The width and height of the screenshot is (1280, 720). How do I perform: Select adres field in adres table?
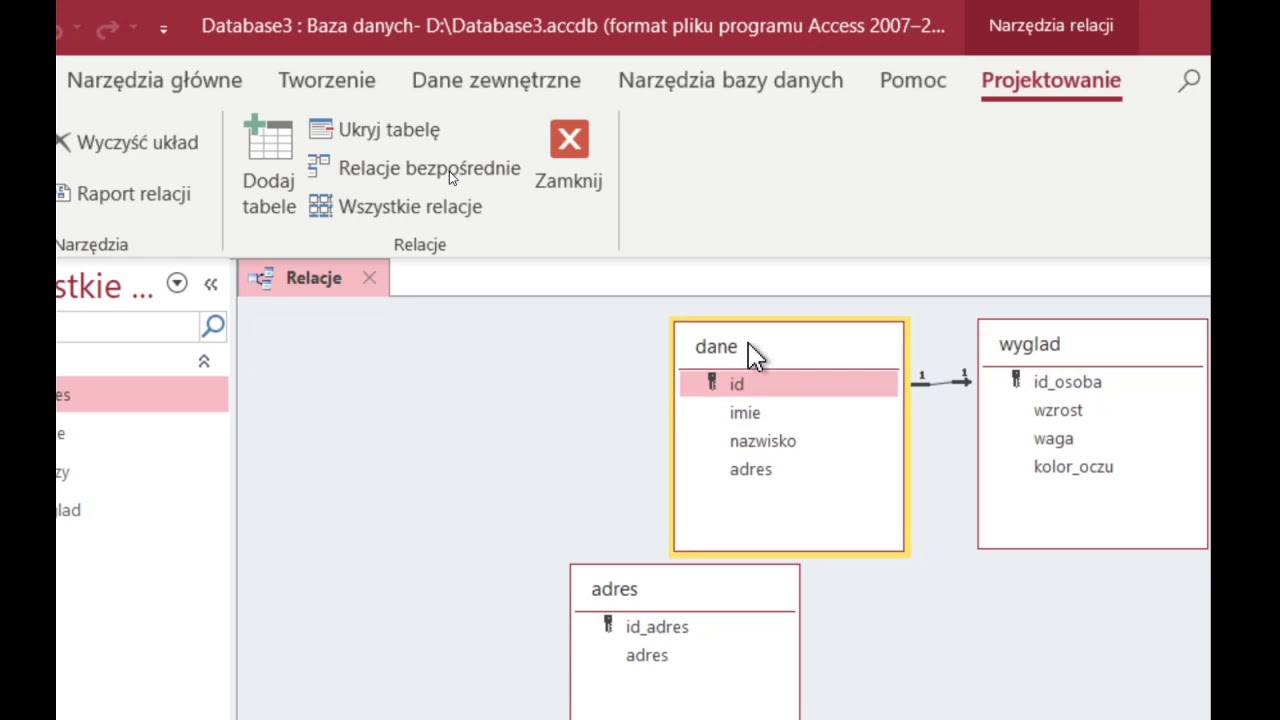[647, 655]
